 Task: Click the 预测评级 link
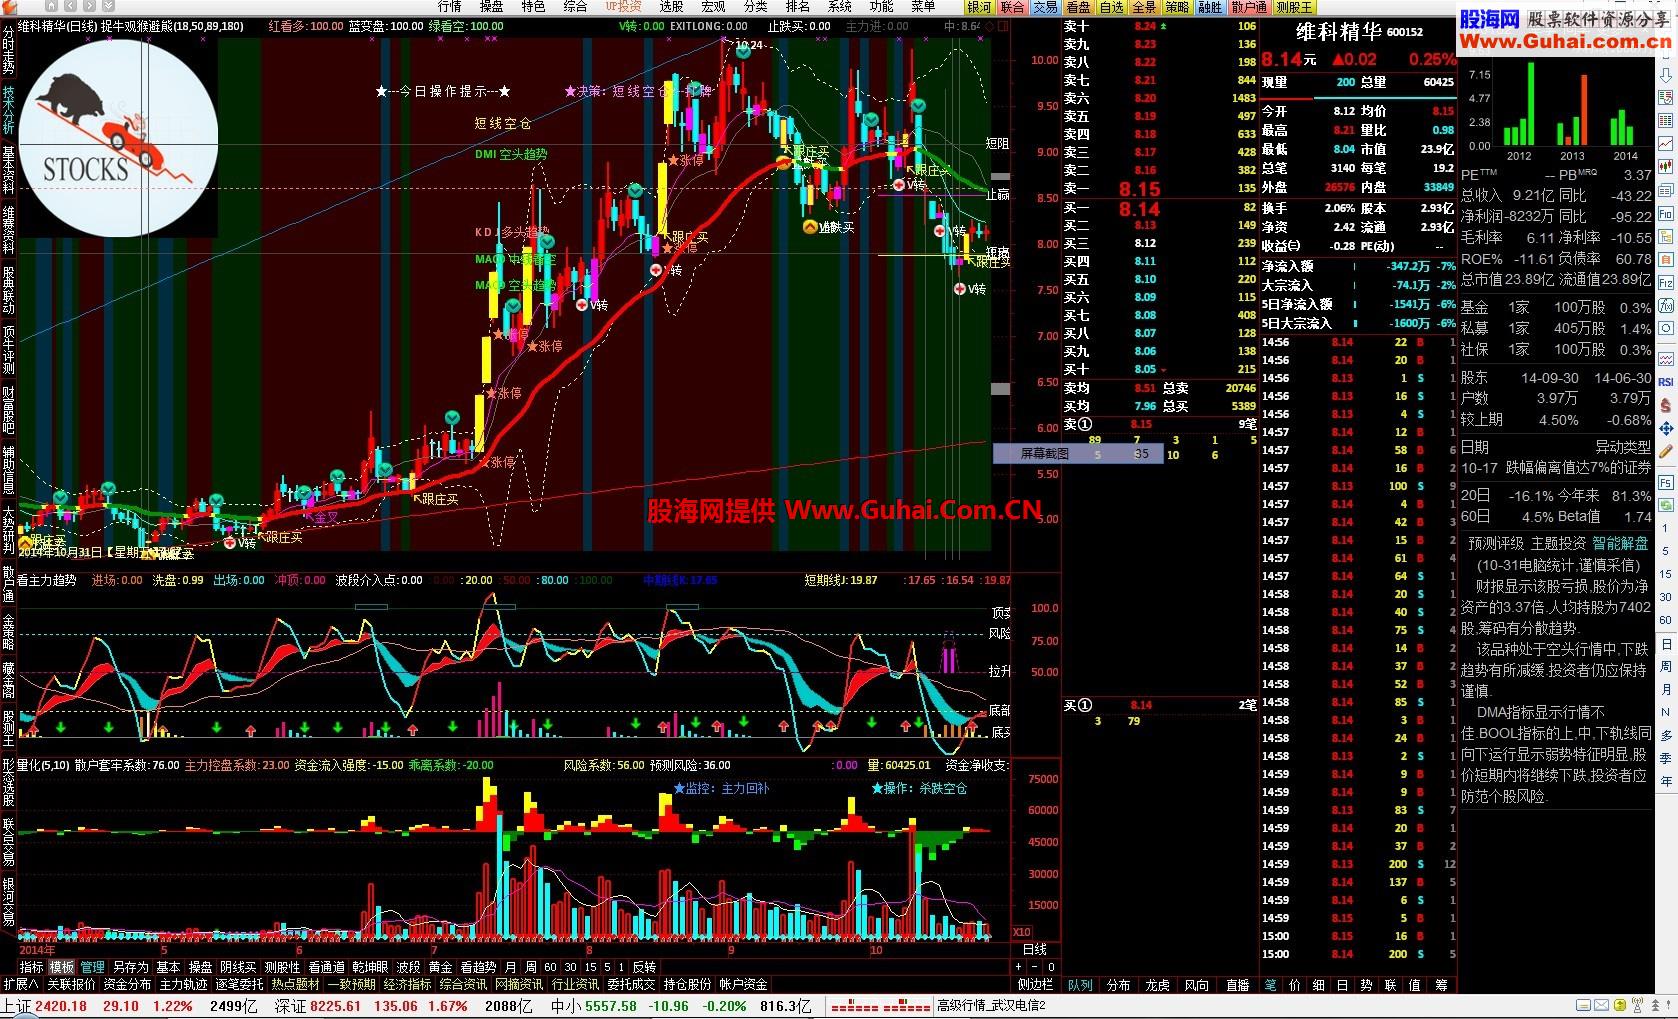click(1496, 543)
